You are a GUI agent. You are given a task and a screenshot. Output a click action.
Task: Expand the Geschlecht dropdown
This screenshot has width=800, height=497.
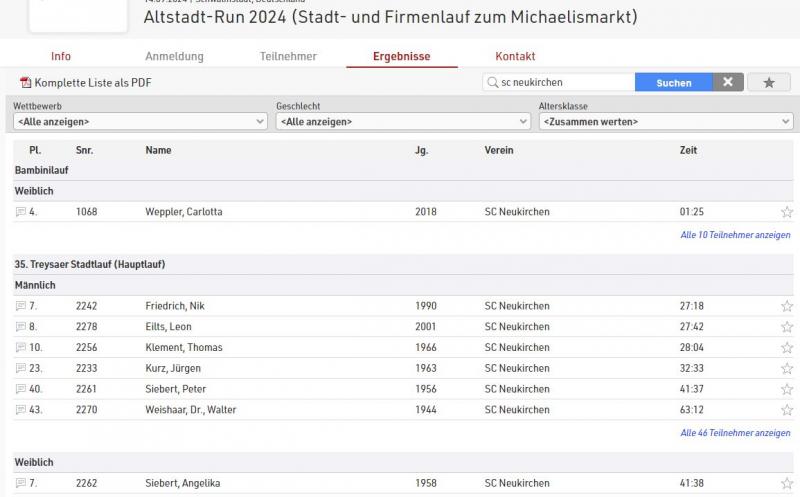[403, 121]
